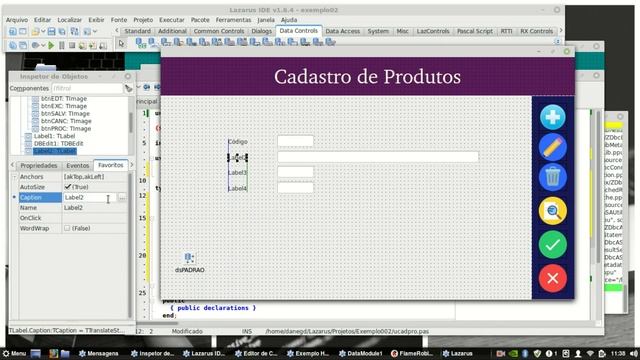The image size is (640, 360).
Task: Click the Save All icon in toolbar
Action: click(x=62, y=31)
